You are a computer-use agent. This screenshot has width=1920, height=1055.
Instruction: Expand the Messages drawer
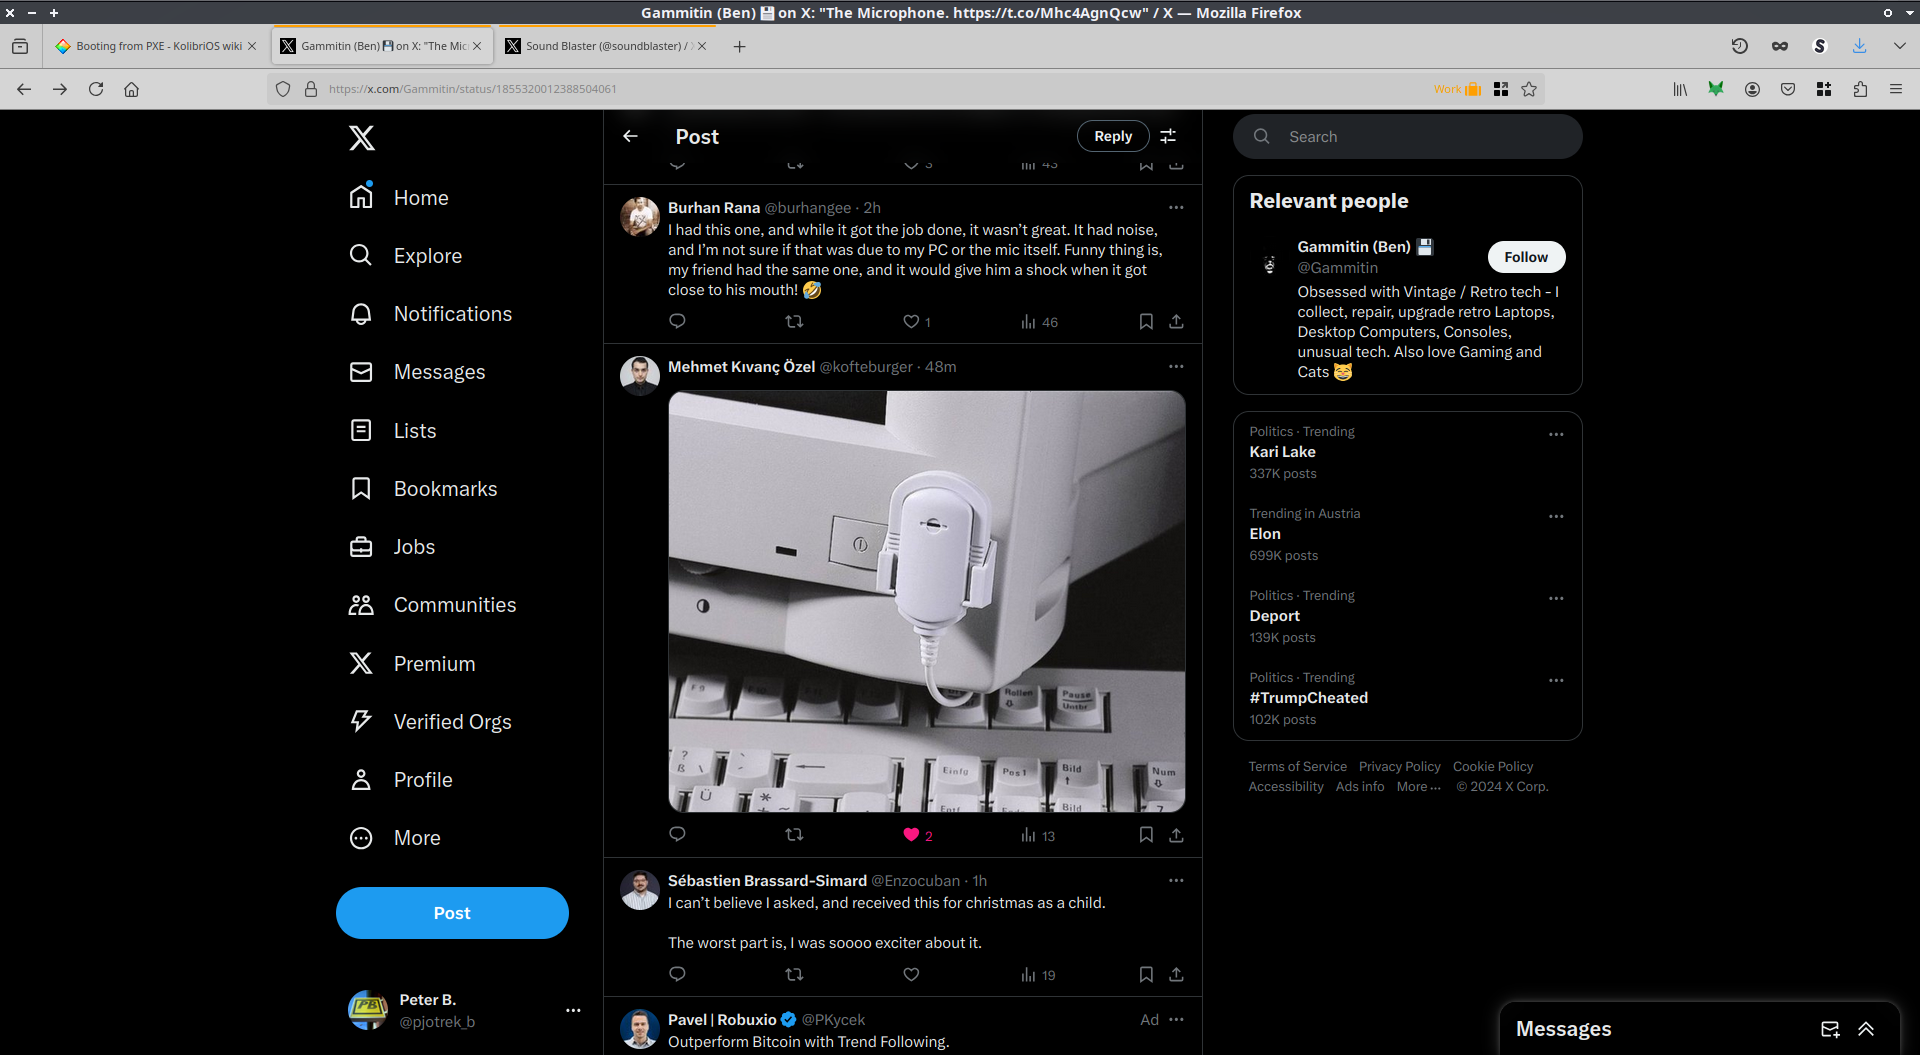(1866, 1029)
